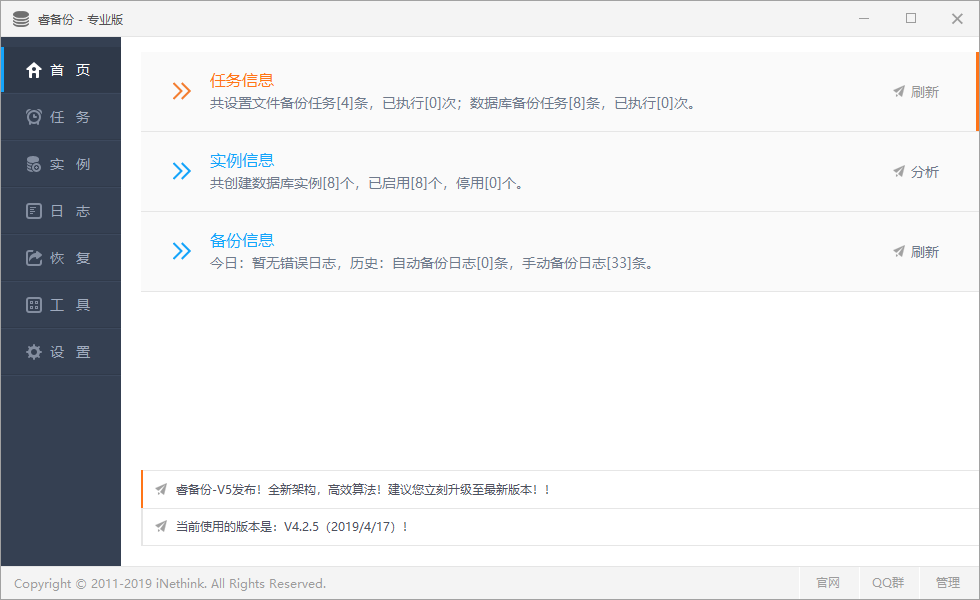Screen dimensions: 980x600
Task: Click the blue double-chevron beside 实例信息
Action: 181,171
